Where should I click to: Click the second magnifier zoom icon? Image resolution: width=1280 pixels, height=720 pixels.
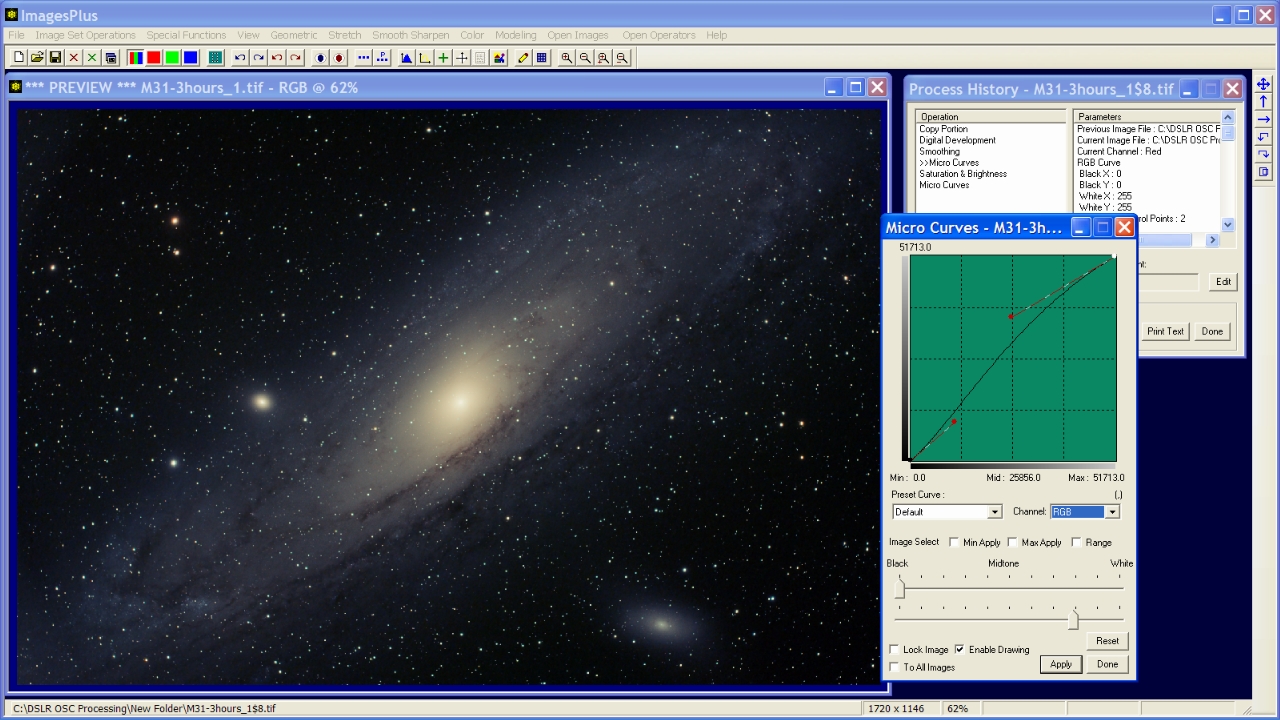click(585, 58)
